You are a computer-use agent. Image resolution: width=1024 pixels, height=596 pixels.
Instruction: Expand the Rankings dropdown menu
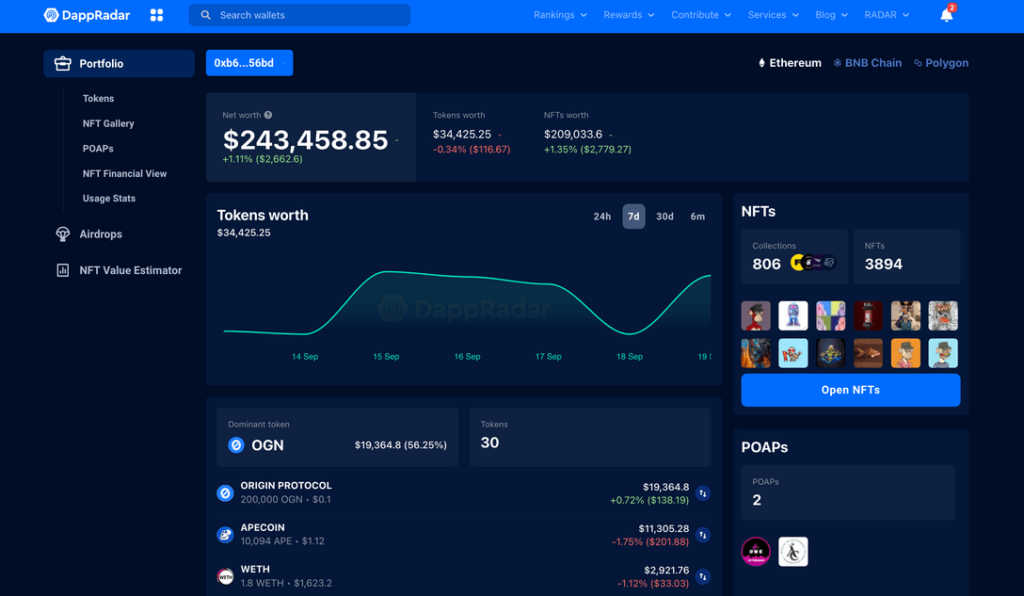tap(560, 15)
